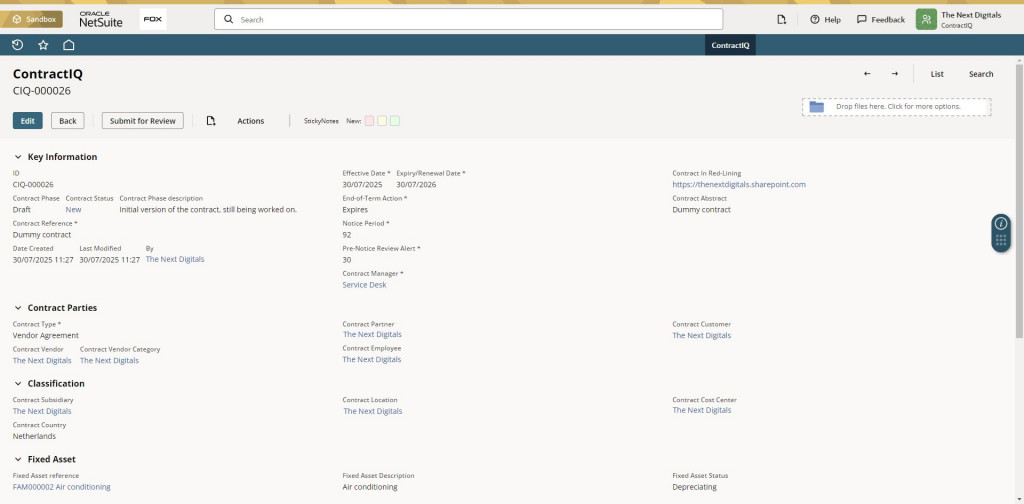Open the Contract Vendor Category link

pyautogui.click(x=109, y=360)
